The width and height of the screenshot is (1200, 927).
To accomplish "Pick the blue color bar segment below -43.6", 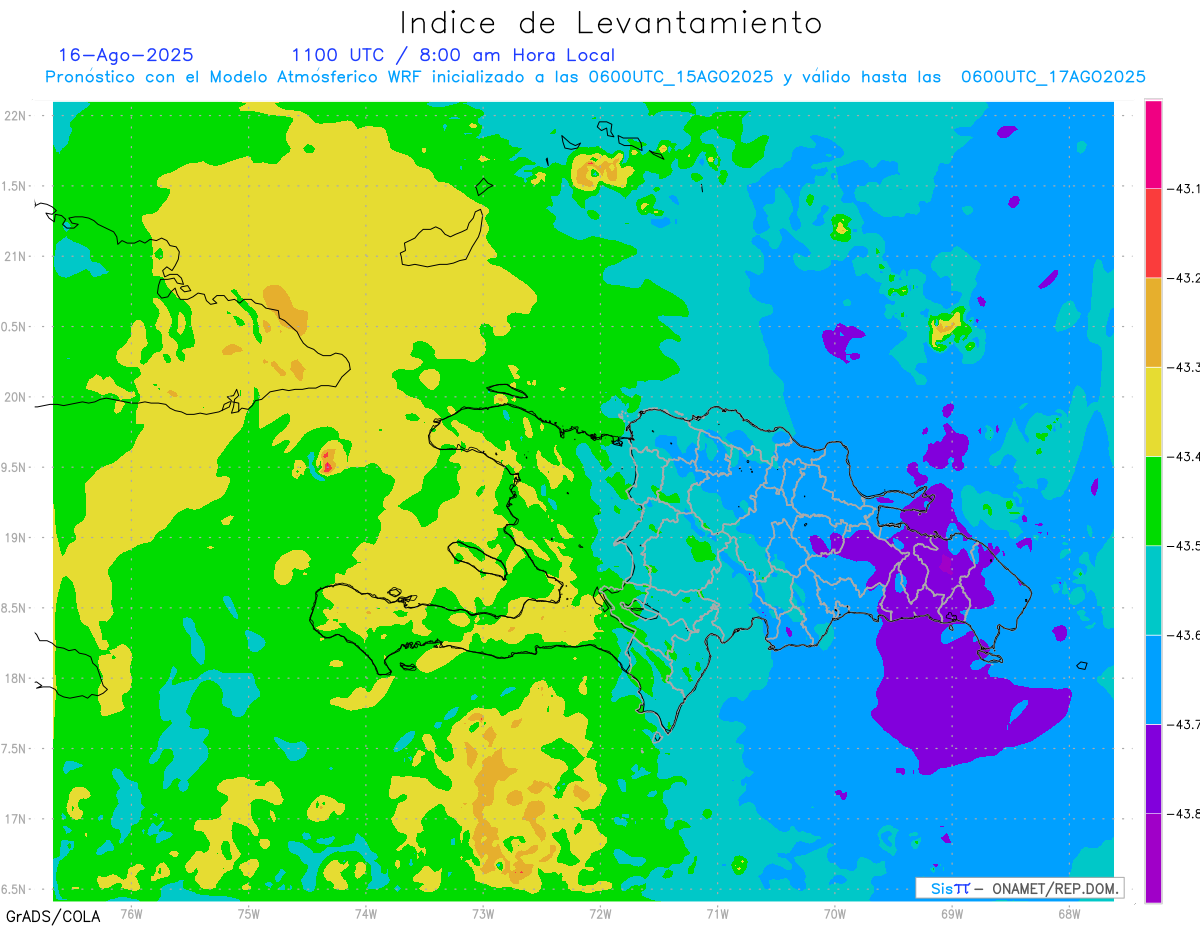I will [x=1153, y=679].
